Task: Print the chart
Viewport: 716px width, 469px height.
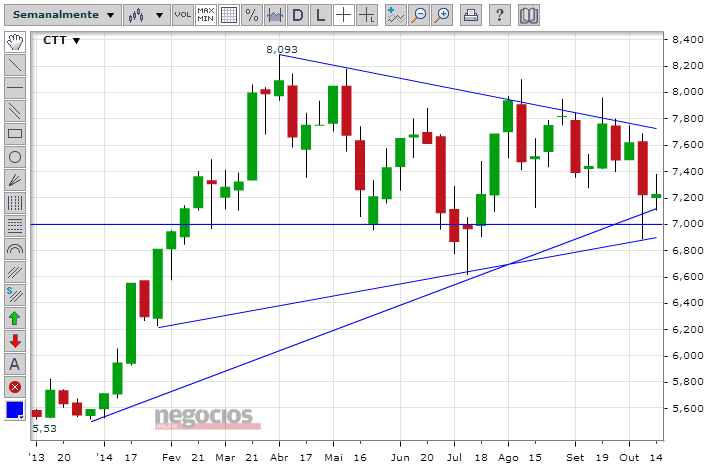Action: (x=471, y=15)
